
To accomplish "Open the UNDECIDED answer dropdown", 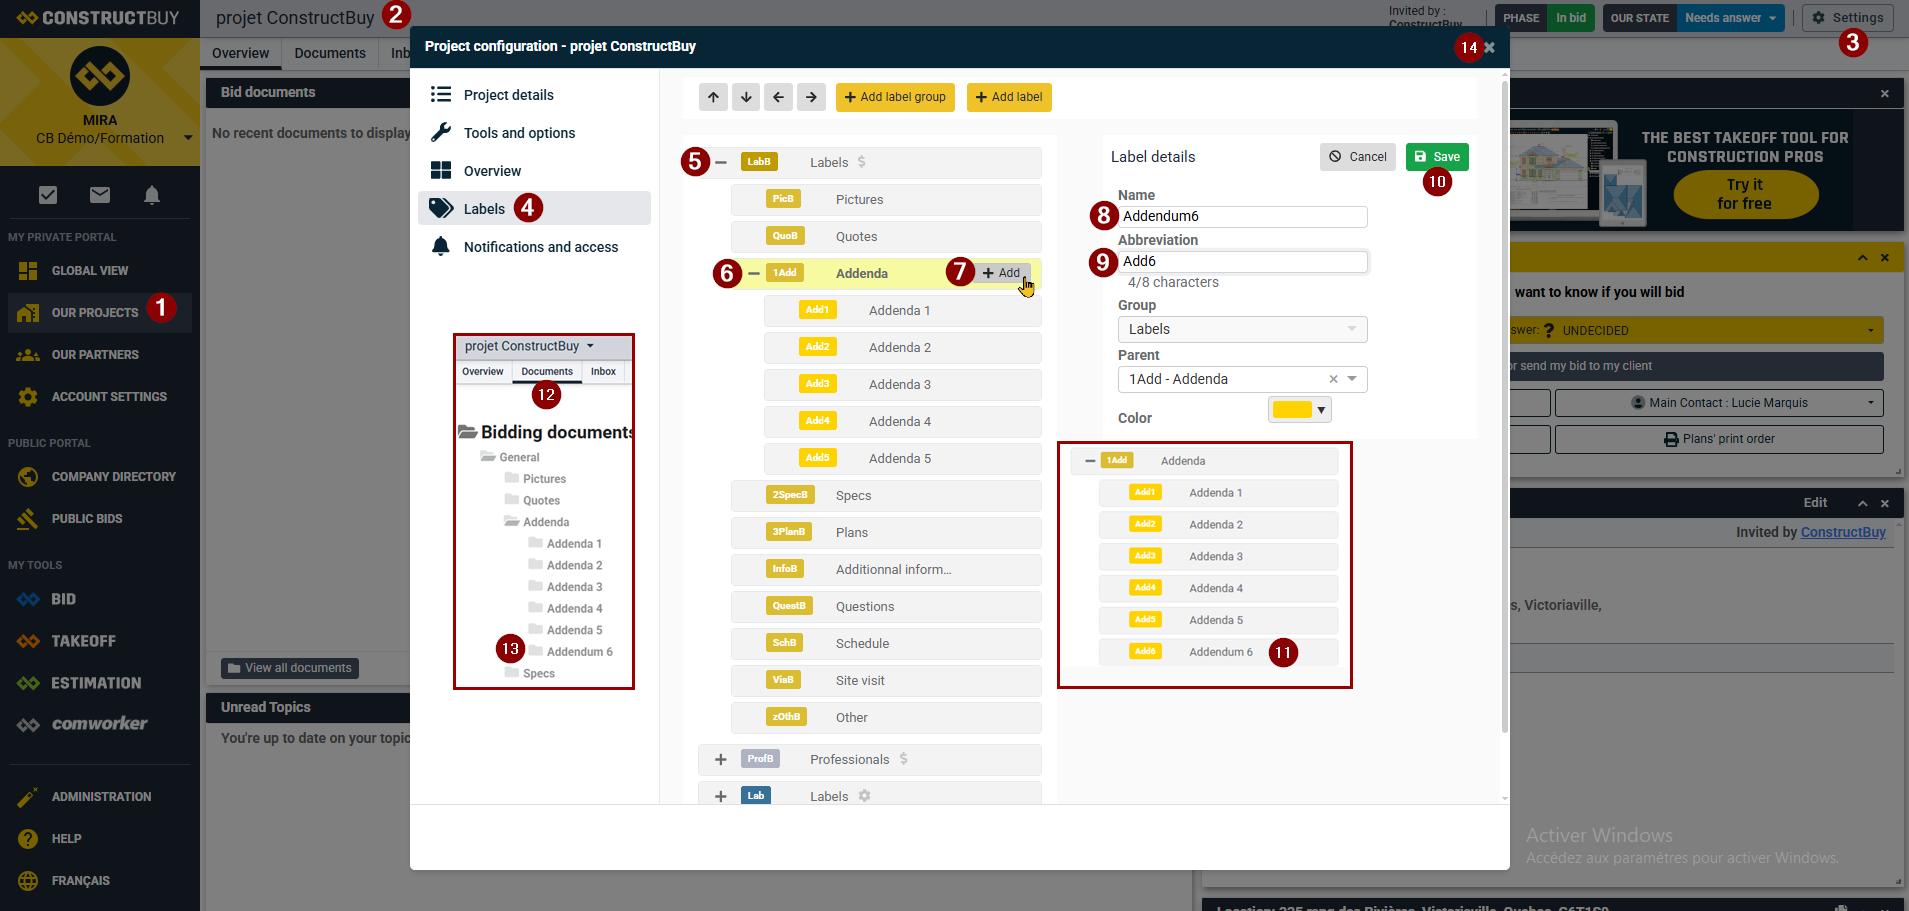I will click(1696, 330).
